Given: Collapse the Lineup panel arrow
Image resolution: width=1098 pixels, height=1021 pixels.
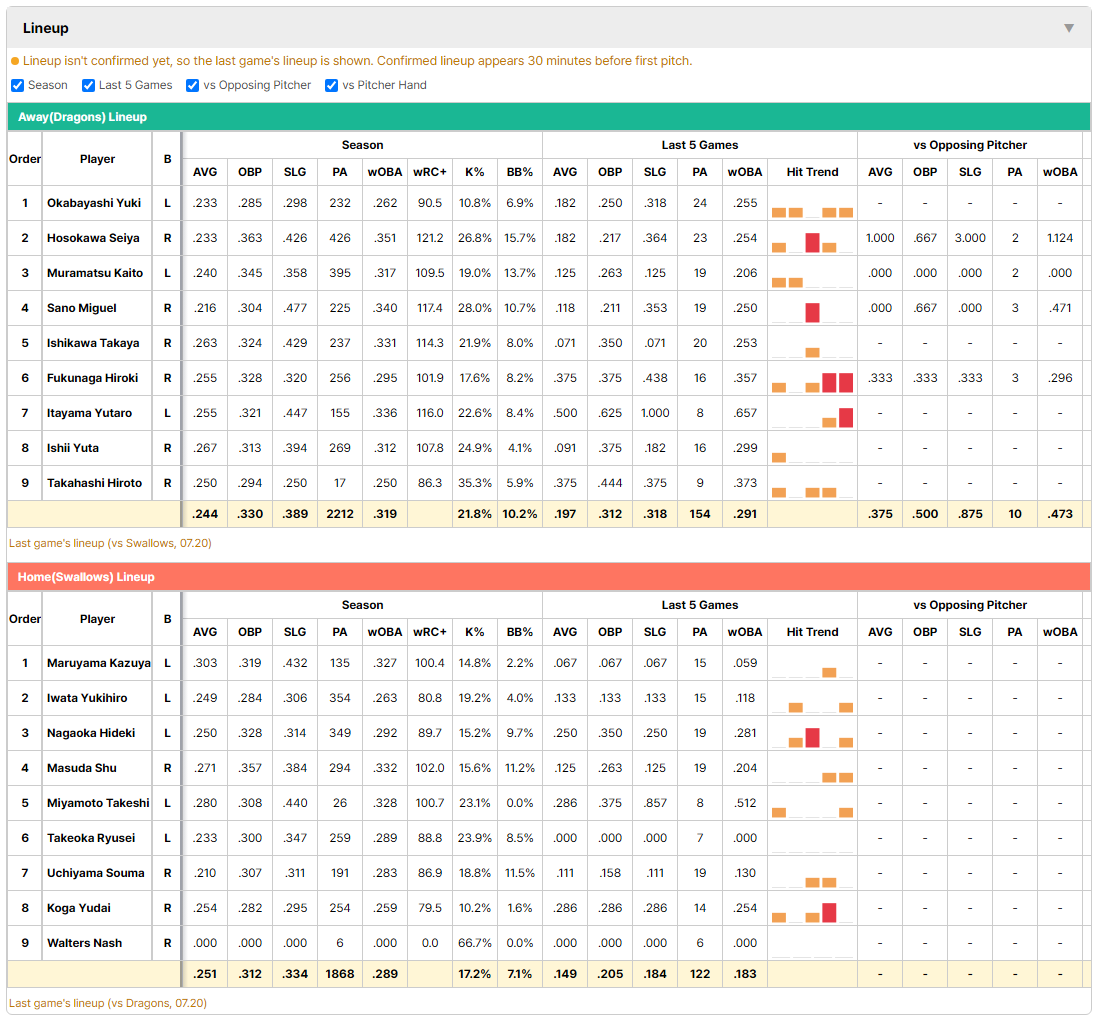Looking at the screenshot, I should click(1069, 28).
